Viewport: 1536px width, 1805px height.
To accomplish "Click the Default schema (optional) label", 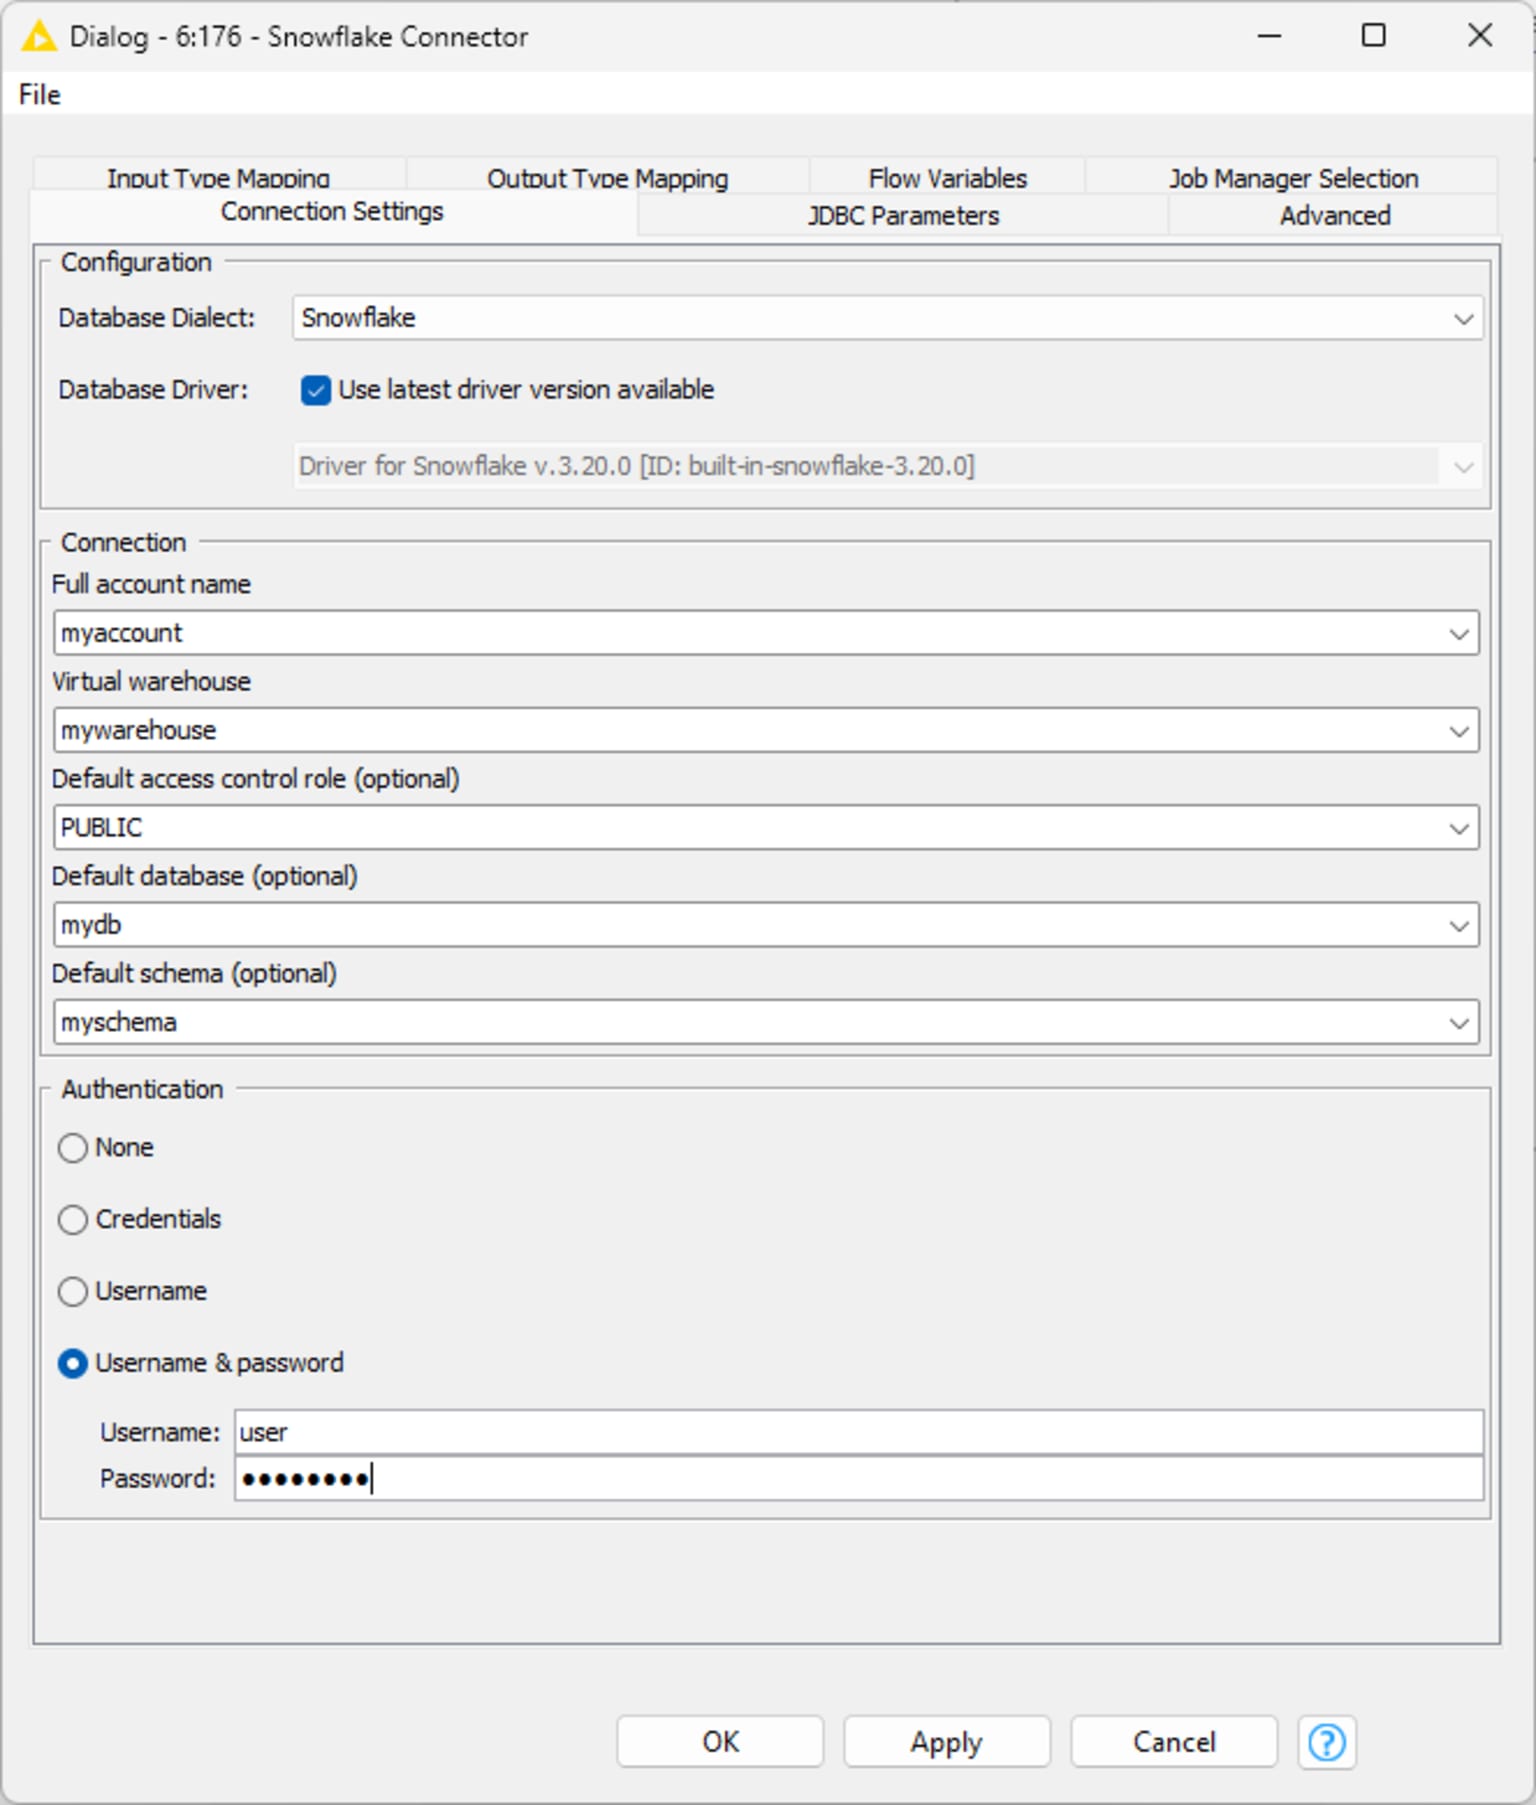I will pos(194,974).
